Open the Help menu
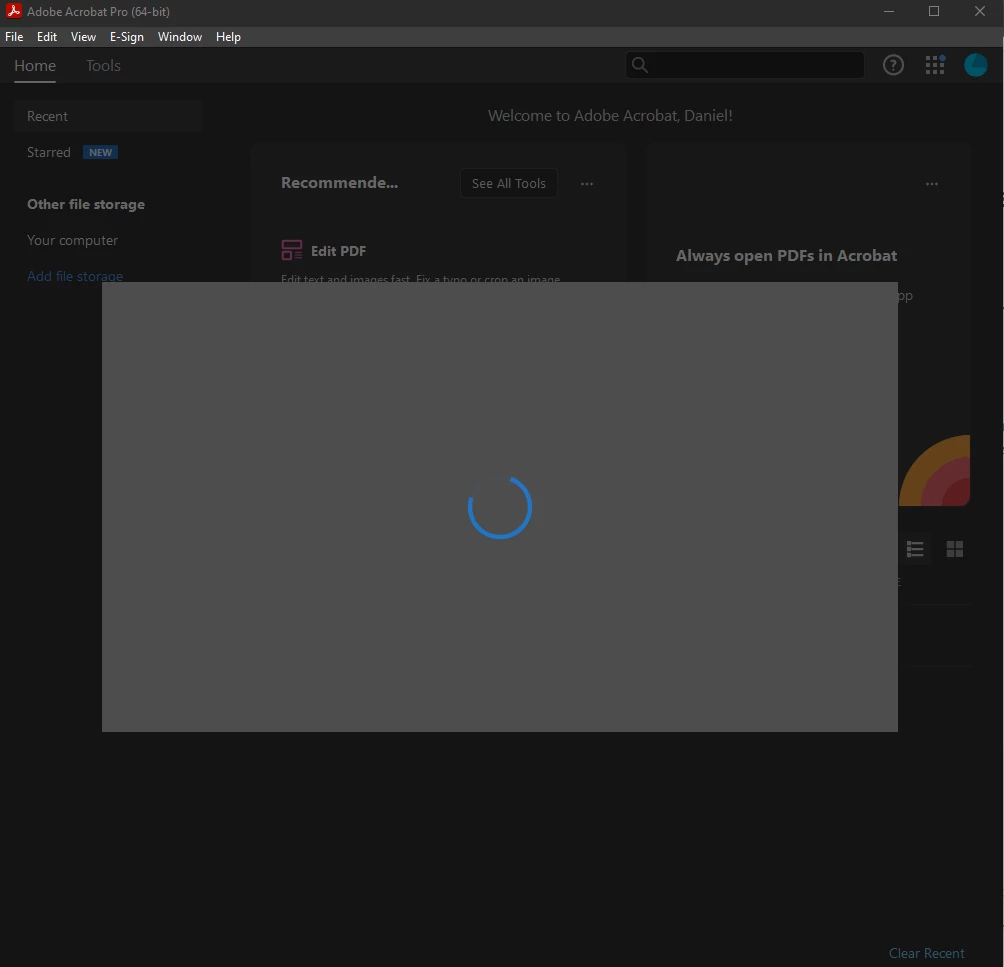Viewport: 1004px width, 967px height. click(x=228, y=37)
